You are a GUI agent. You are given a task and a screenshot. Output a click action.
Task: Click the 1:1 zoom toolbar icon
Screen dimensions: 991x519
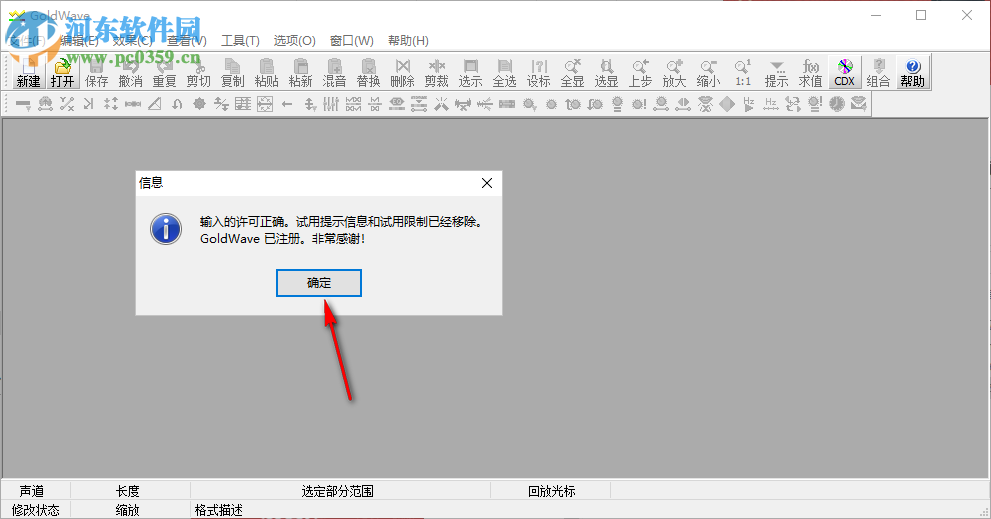coord(743,73)
